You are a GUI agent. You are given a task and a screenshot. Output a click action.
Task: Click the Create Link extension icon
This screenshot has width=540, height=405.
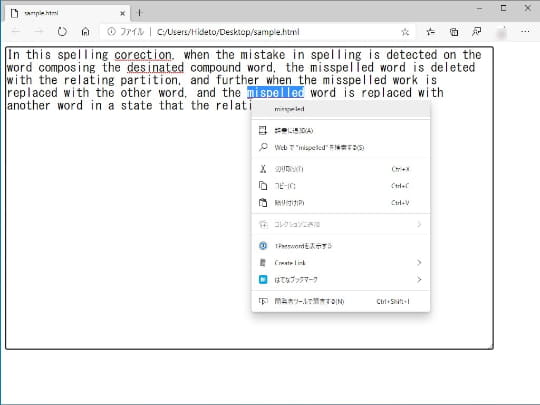(x=263, y=263)
